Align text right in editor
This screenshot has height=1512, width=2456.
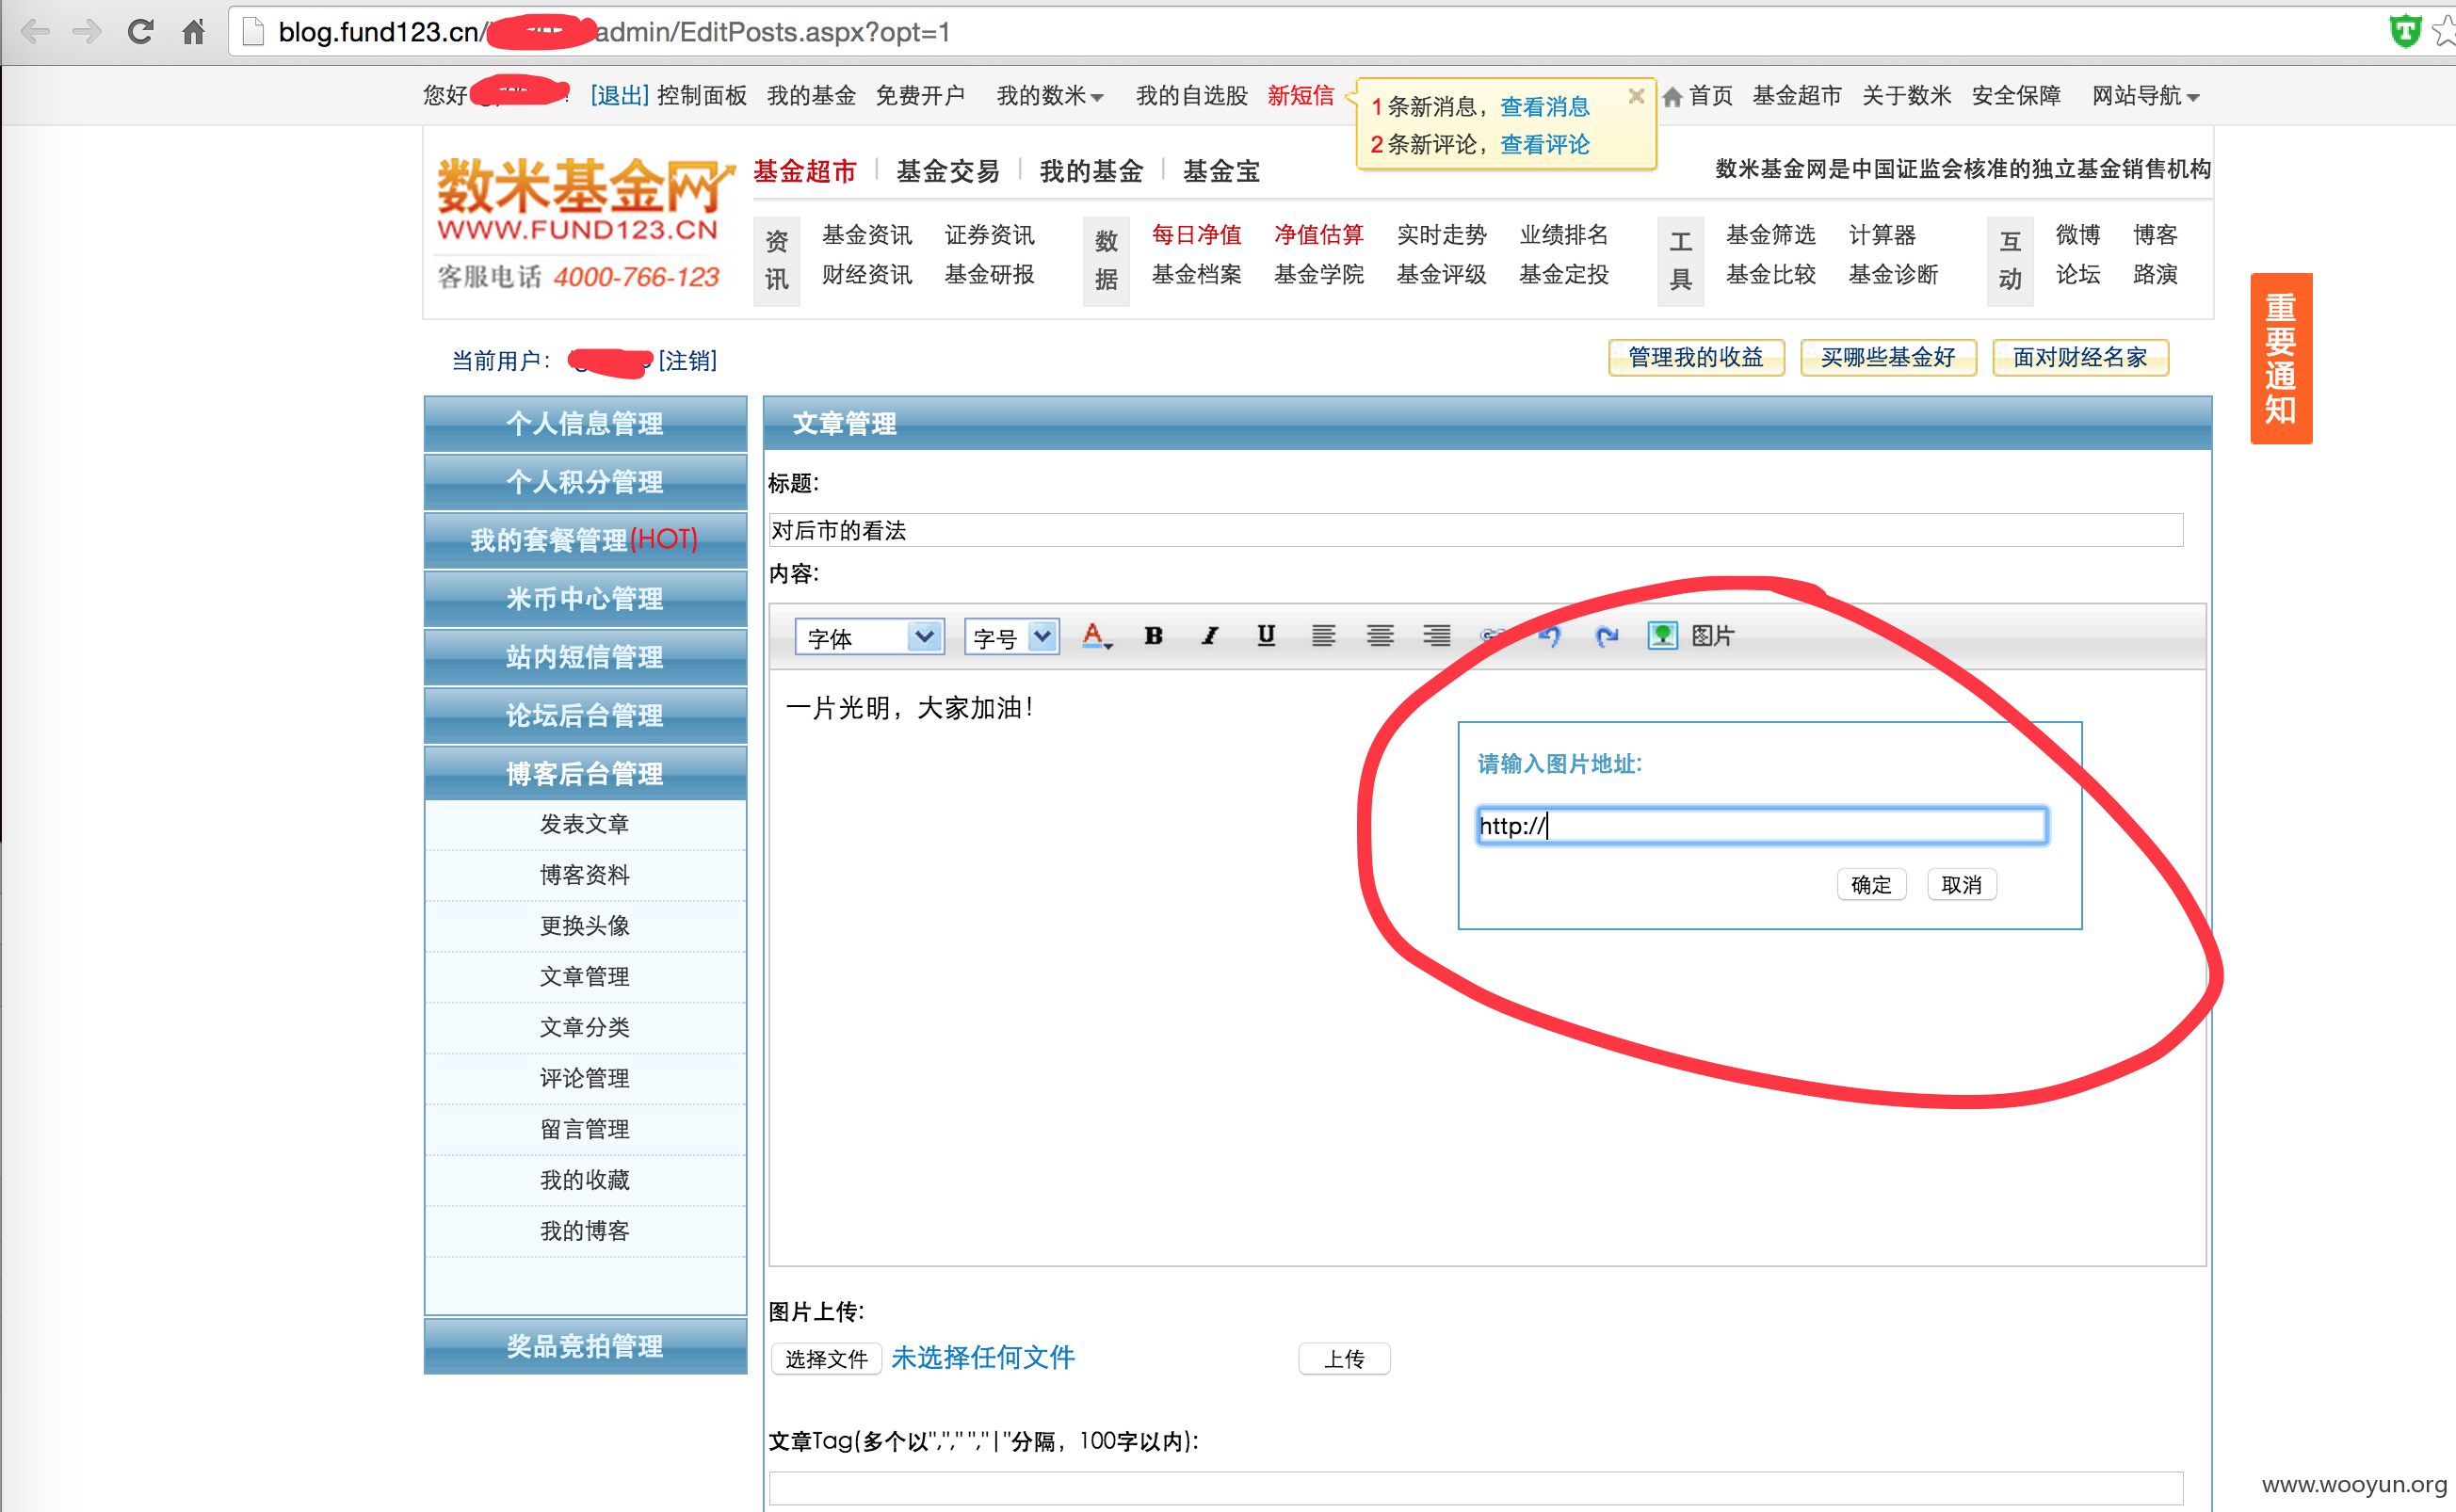click(1437, 636)
